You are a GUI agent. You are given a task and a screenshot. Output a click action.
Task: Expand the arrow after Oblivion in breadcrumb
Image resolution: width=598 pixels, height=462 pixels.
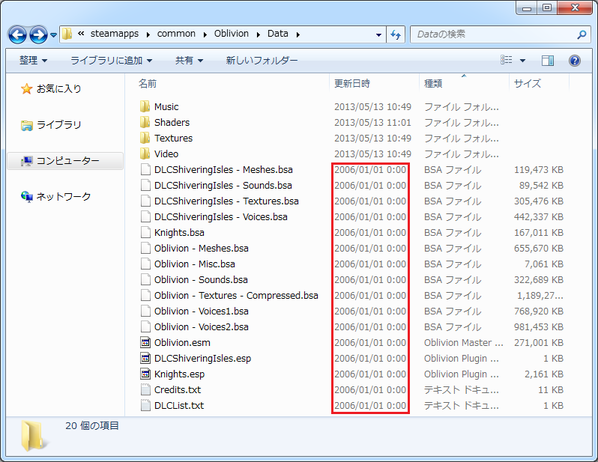coord(258,35)
